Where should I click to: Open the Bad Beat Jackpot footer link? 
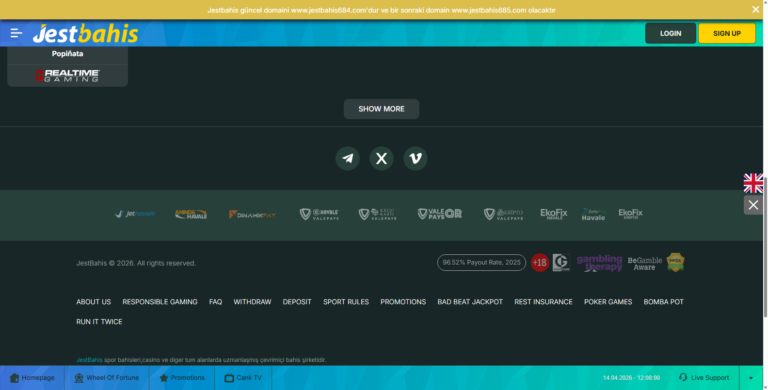(470, 302)
